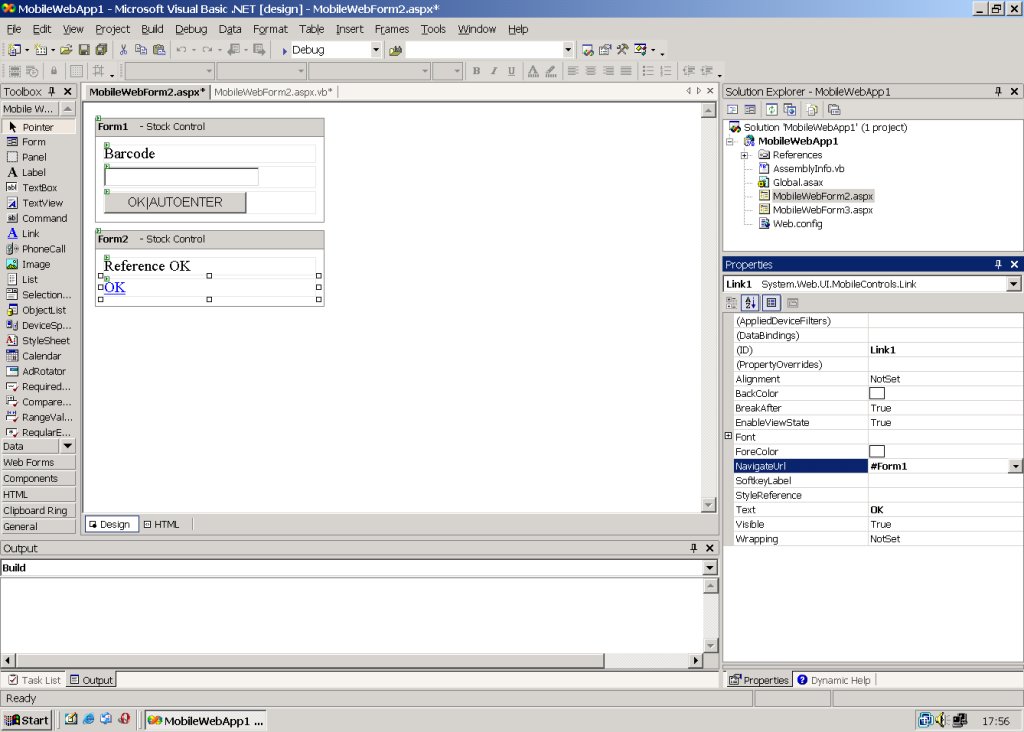Click the Windows Start button
Screen dimensions: 1024x732
[x=26, y=720]
